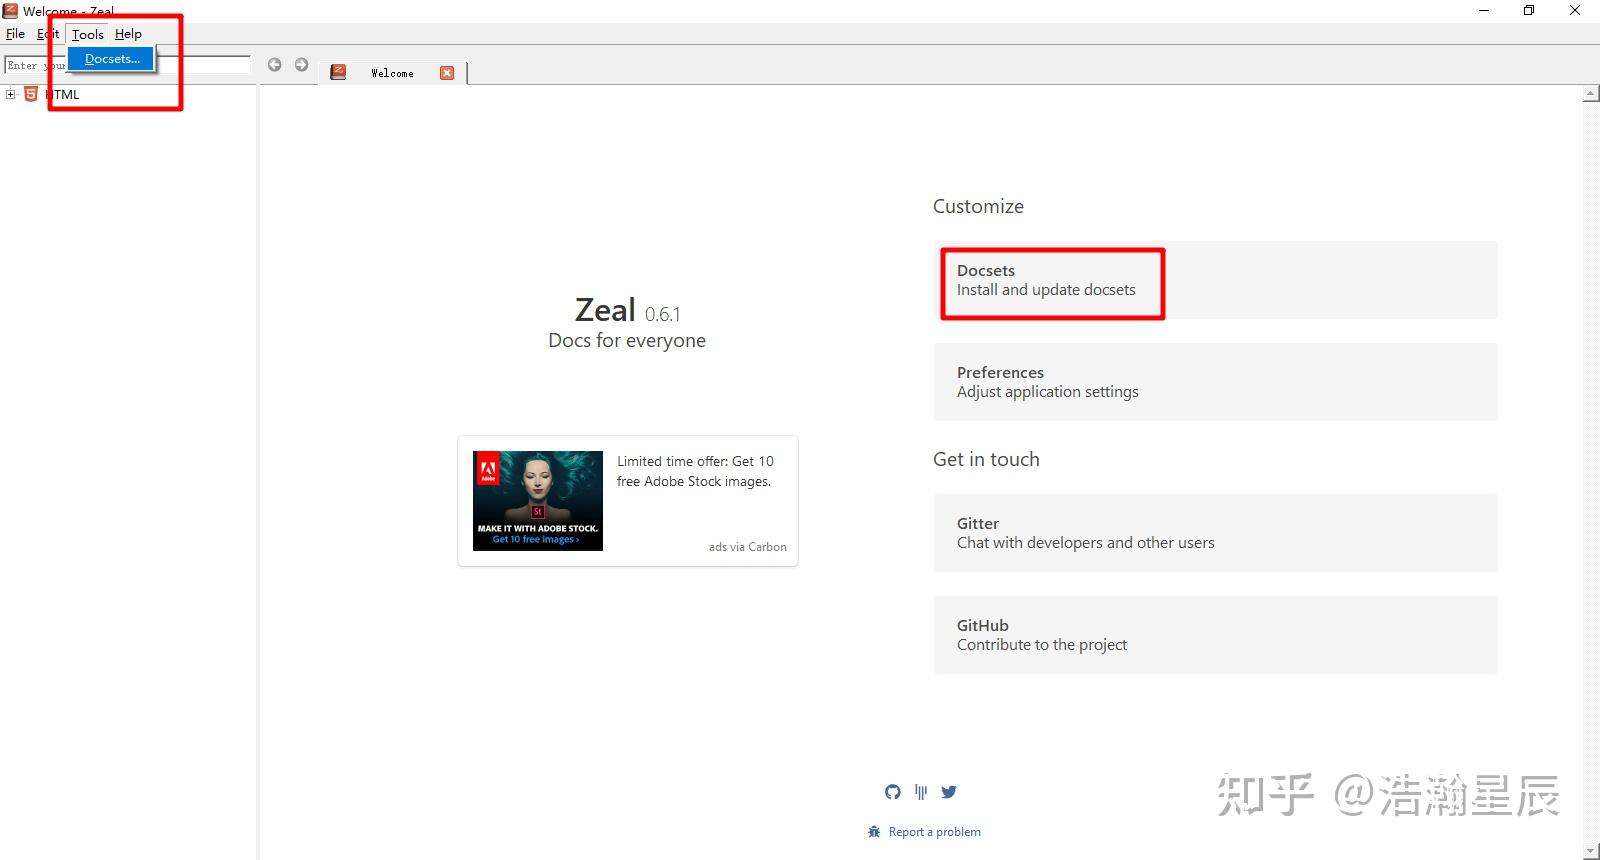The image size is (1600, 860).
Task: Click the Zeal icon on the Welcome tab
Action: (x=338, y=72)
